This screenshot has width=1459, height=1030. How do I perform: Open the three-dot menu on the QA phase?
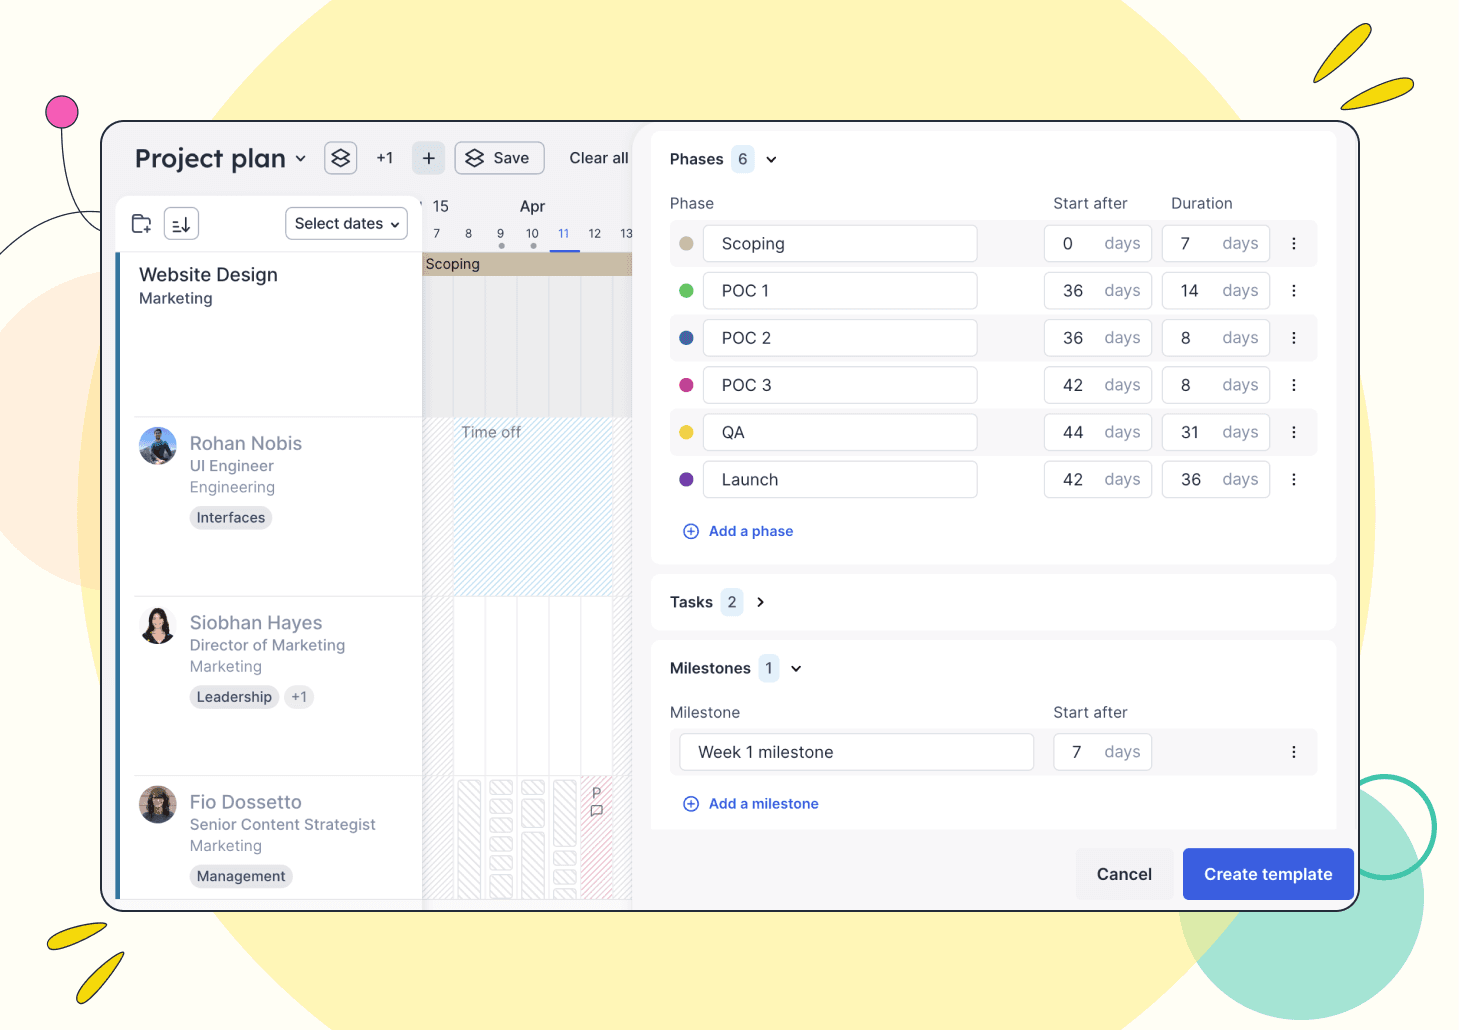[x=1294, y=432]
